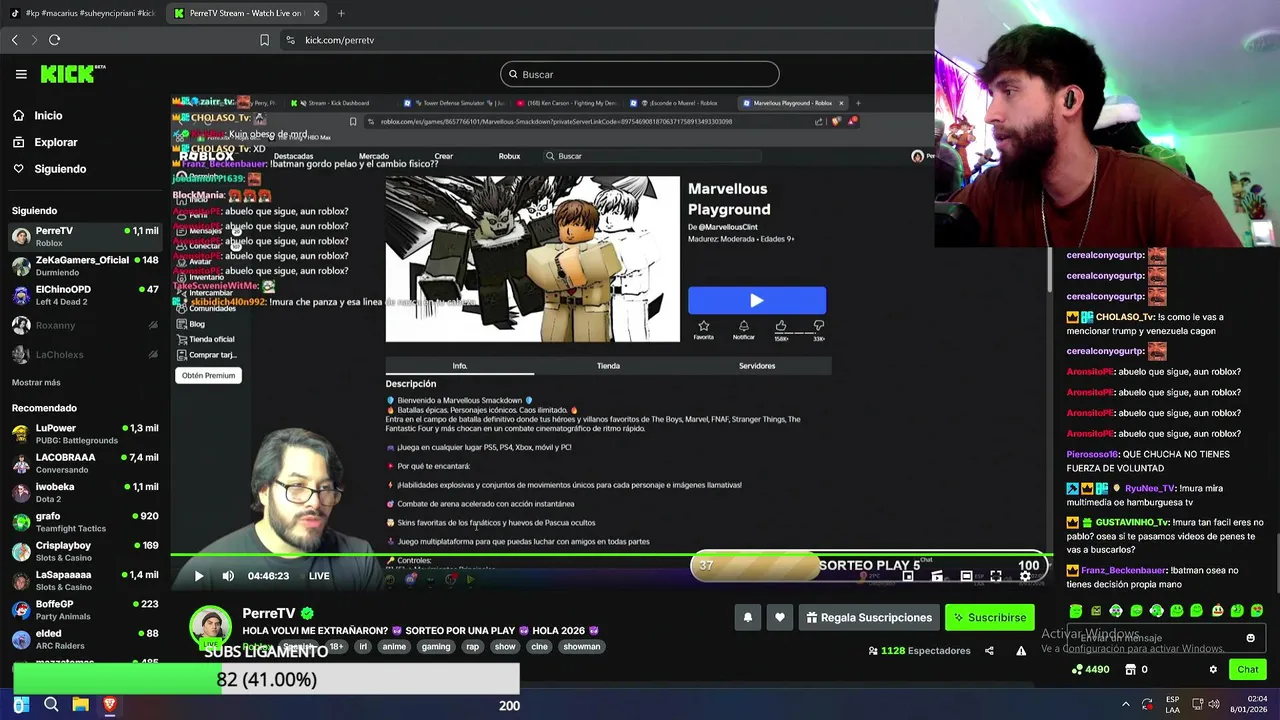The height and width of the screenshot is (720, 1280).
Task: Jump to LIVE on the player
Action: tap(319, 576)
